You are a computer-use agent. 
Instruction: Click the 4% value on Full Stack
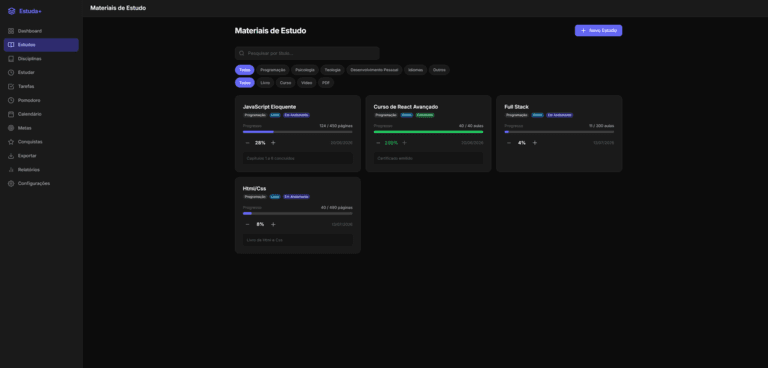(x=522, y=143)
